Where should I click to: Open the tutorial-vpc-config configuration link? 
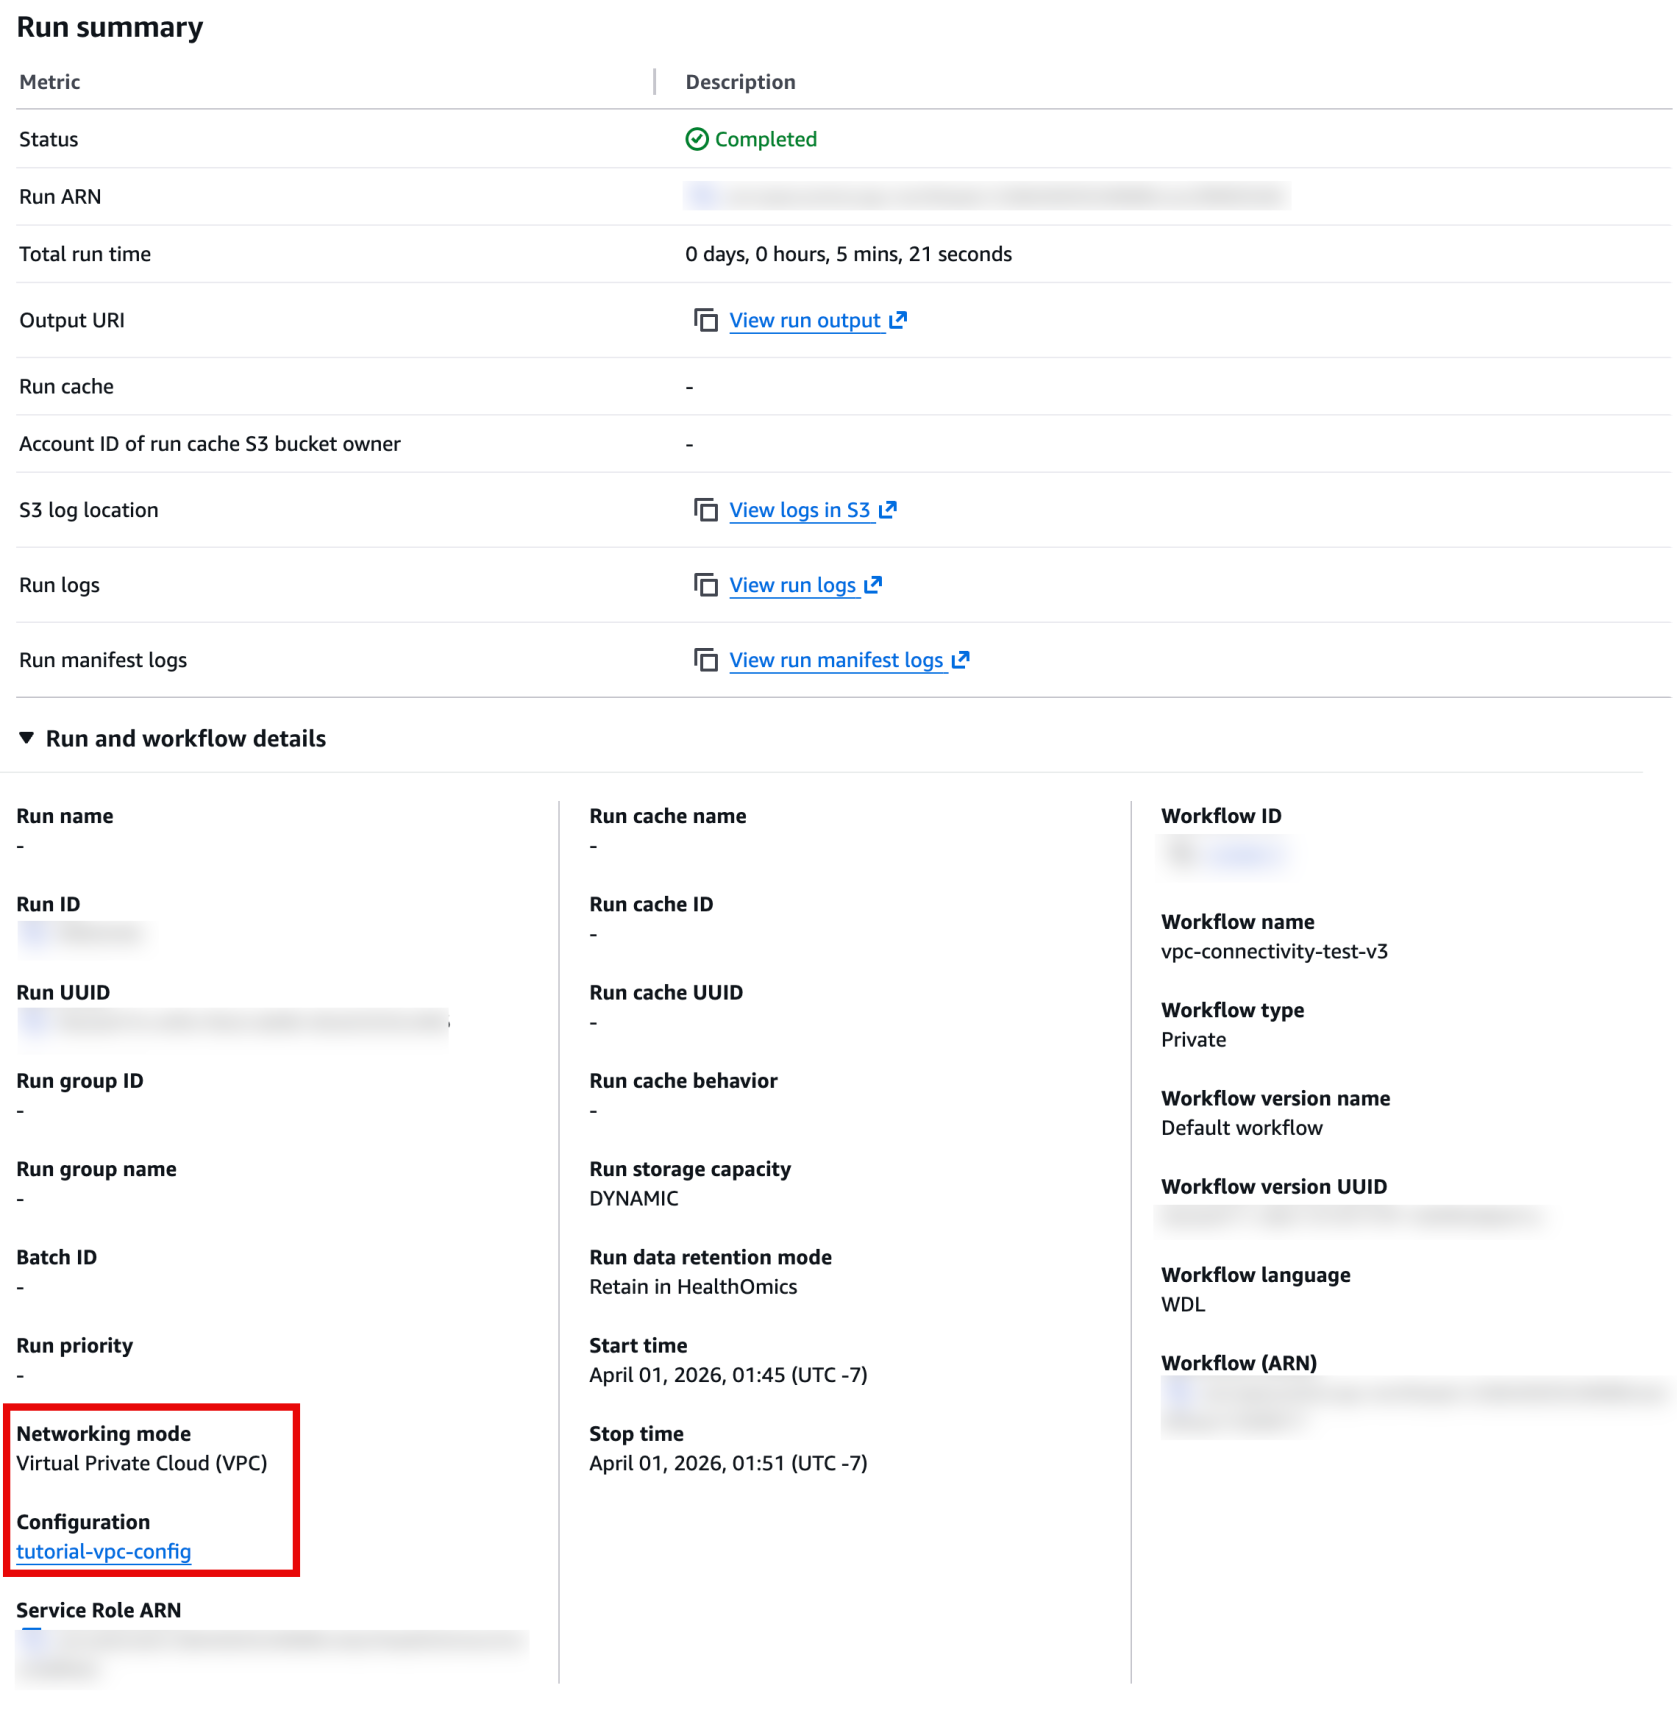tap(104, 1551)
